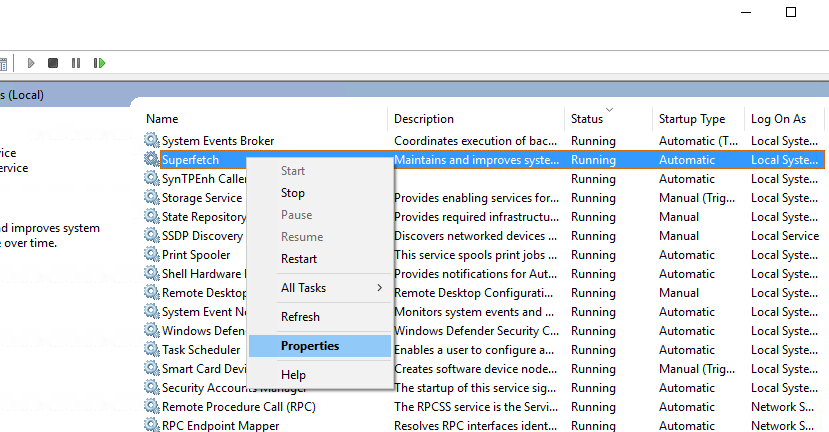
Task: Choose Restart from the context menu
Action: click(x=320, y=259)
